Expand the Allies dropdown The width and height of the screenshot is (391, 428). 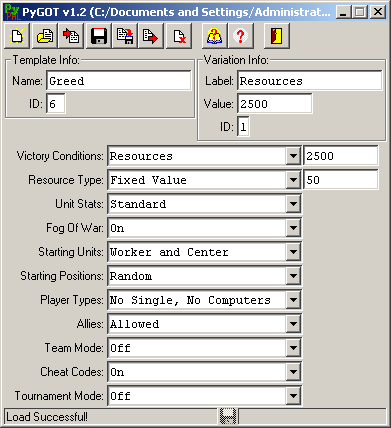[x=293, y=324]
